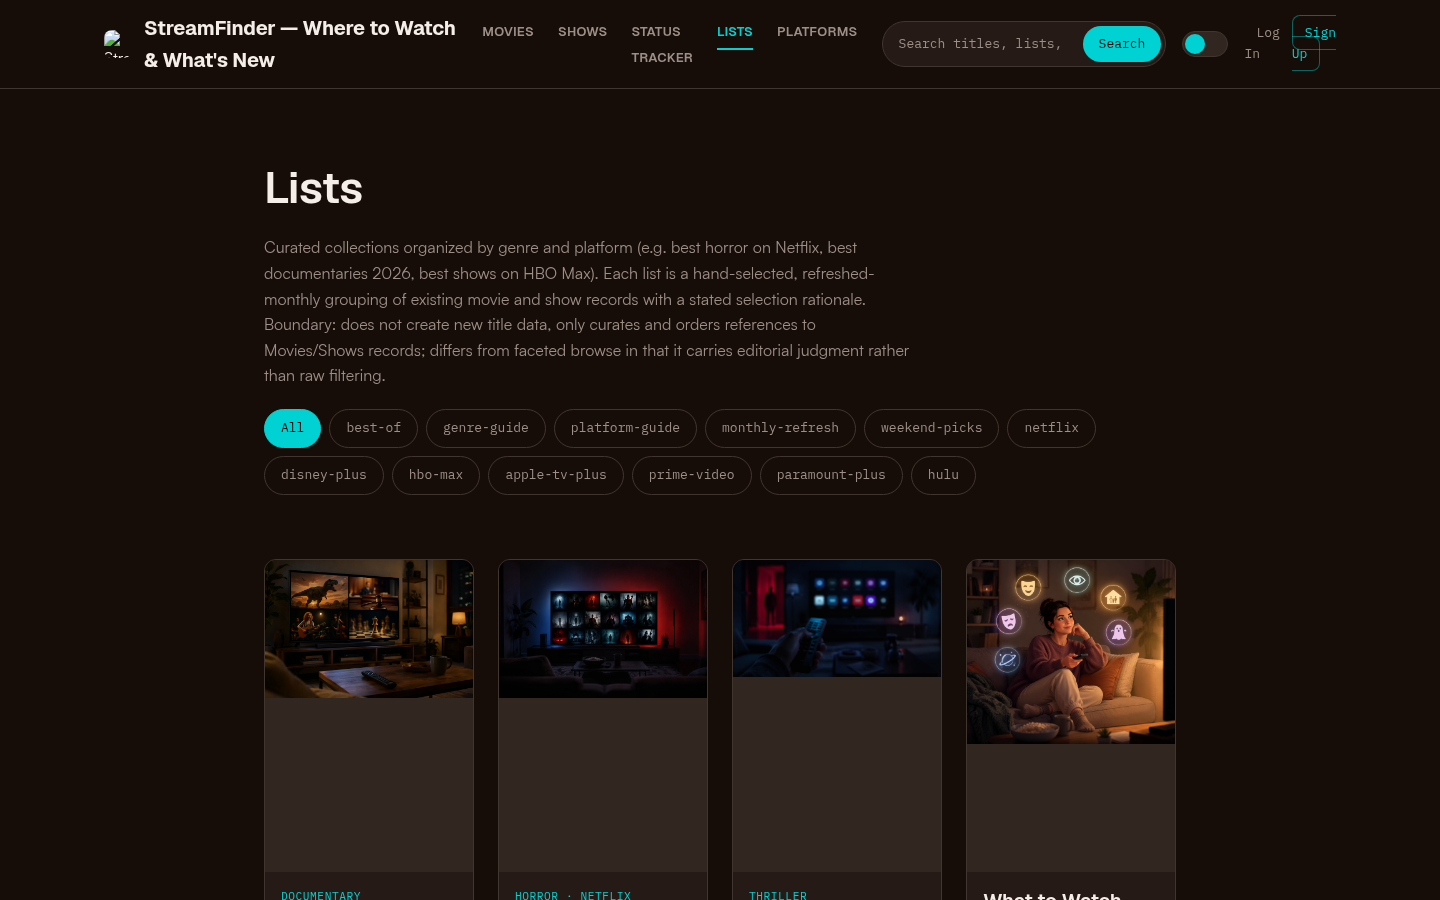Filter lists by best-of tag

[x=373, y=428]
